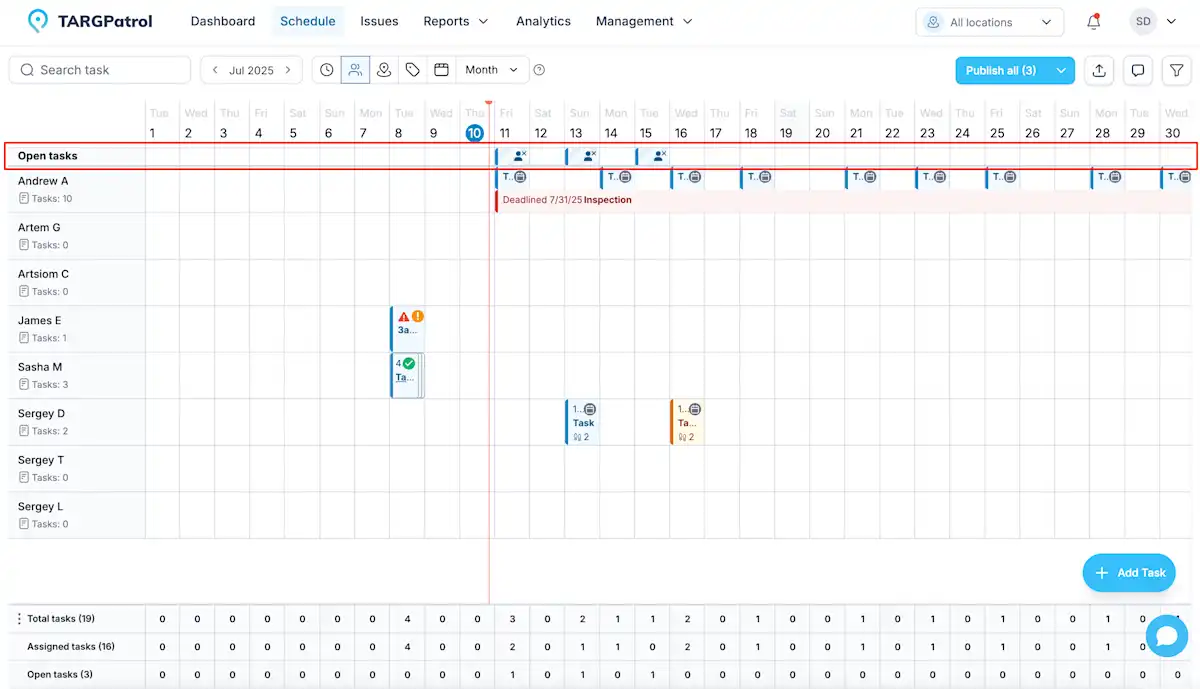
Task: Select the Andrew A row label
Action: [x=43, y=181]
